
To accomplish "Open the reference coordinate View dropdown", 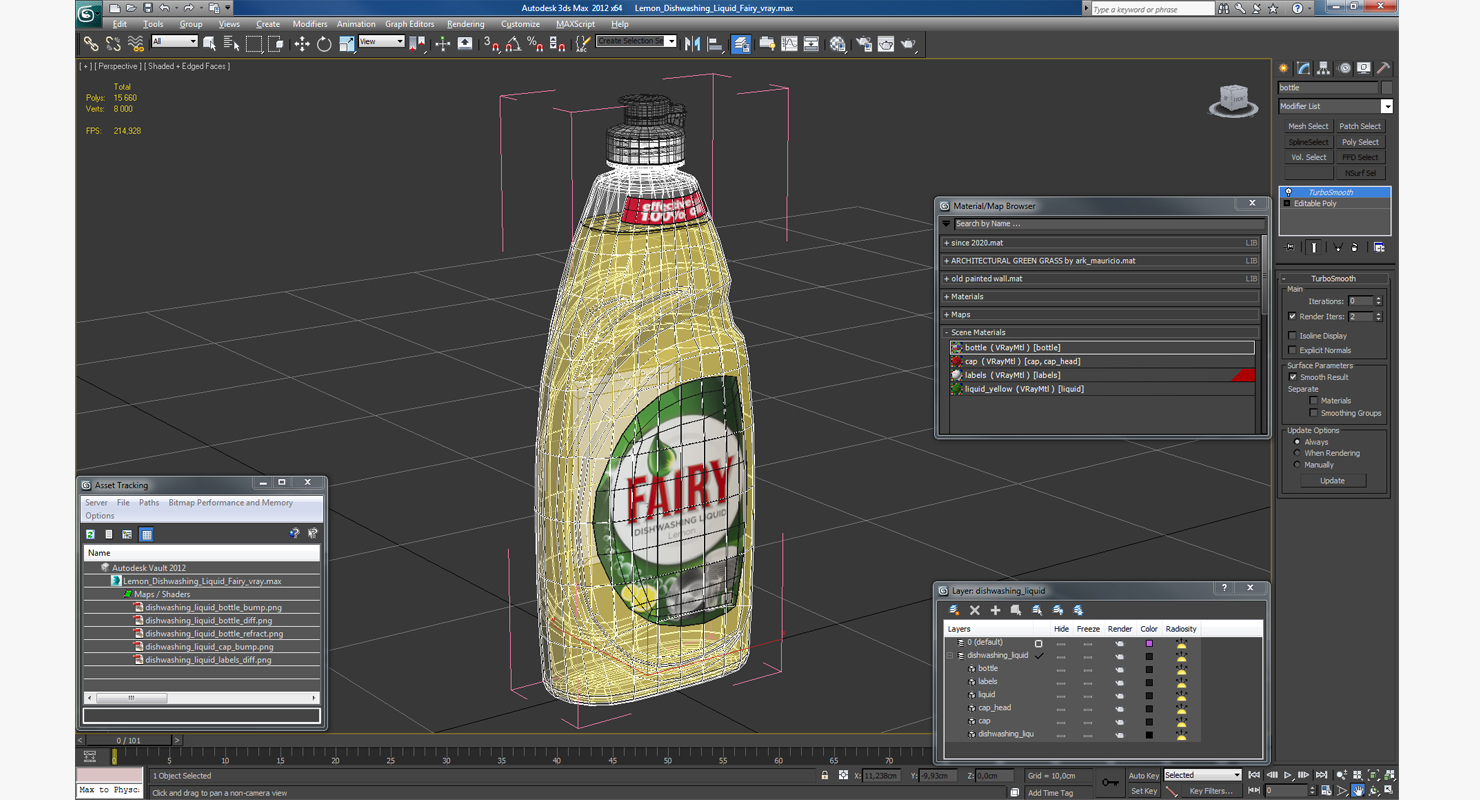I will coord(381,42).
